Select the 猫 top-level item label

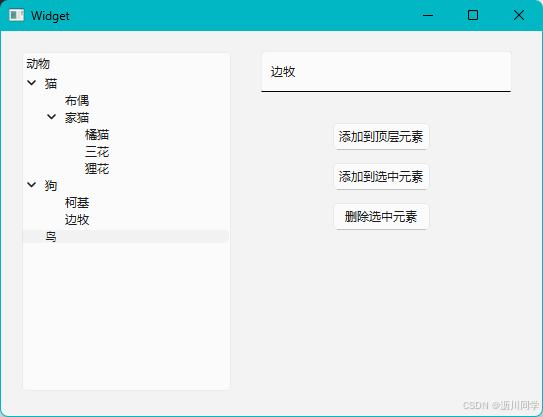[51, 83]
